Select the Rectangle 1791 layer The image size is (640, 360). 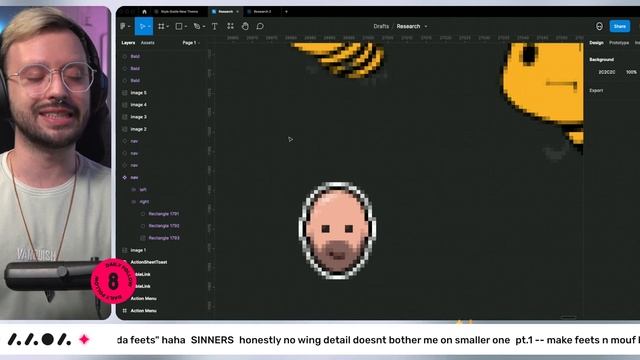pyautogui.click(x=163, y=213)
